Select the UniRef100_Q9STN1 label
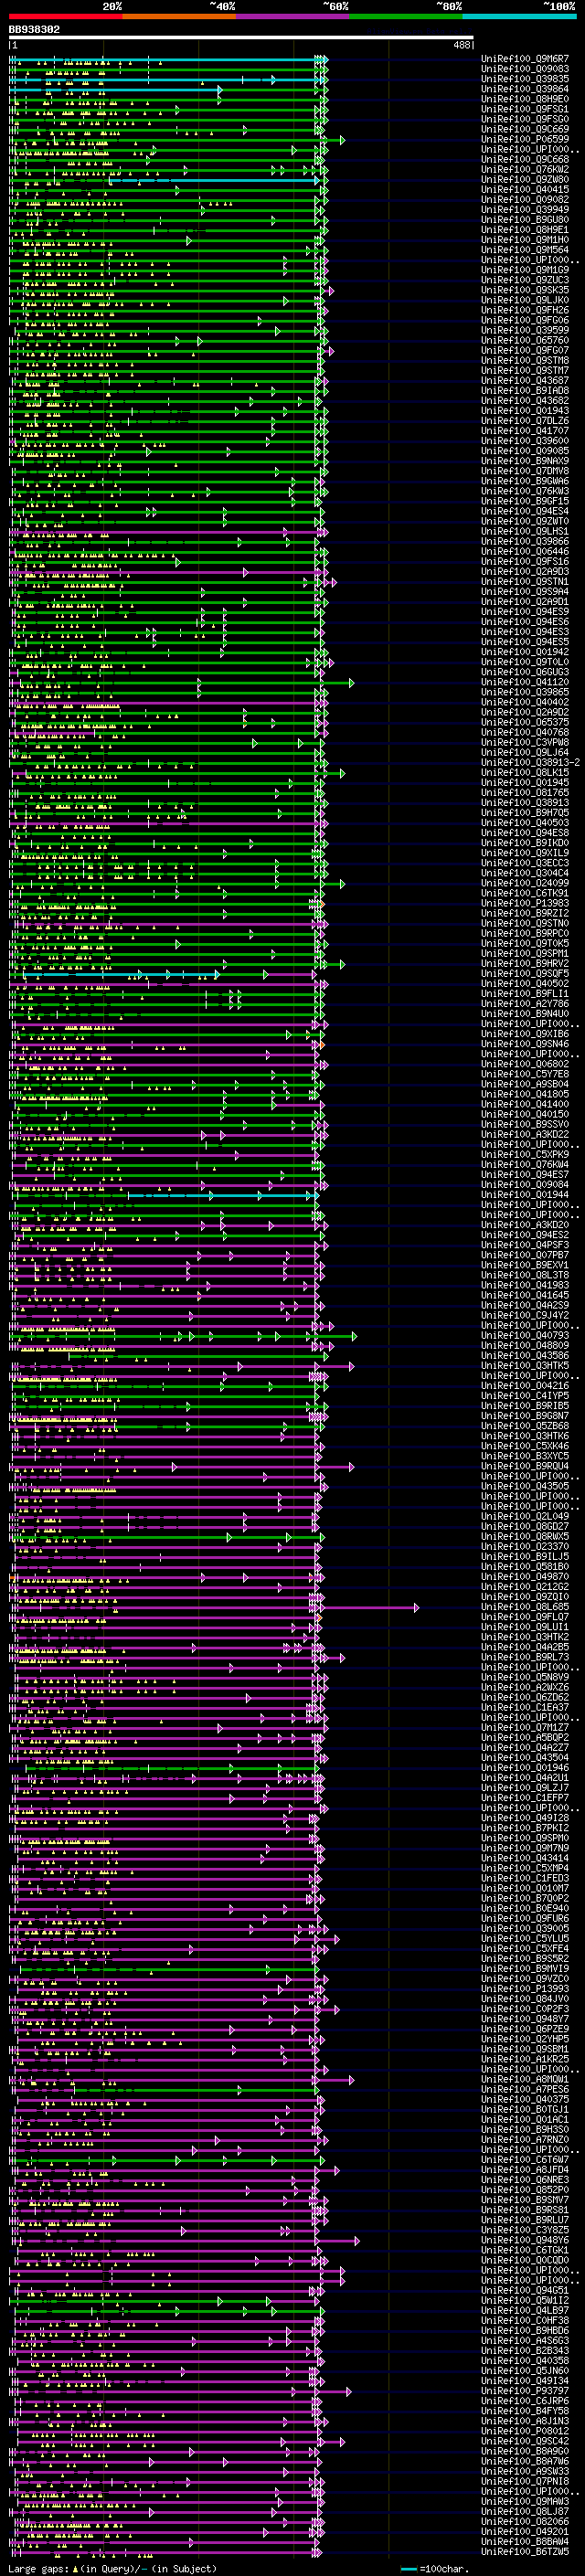 (x=525, y=582)
